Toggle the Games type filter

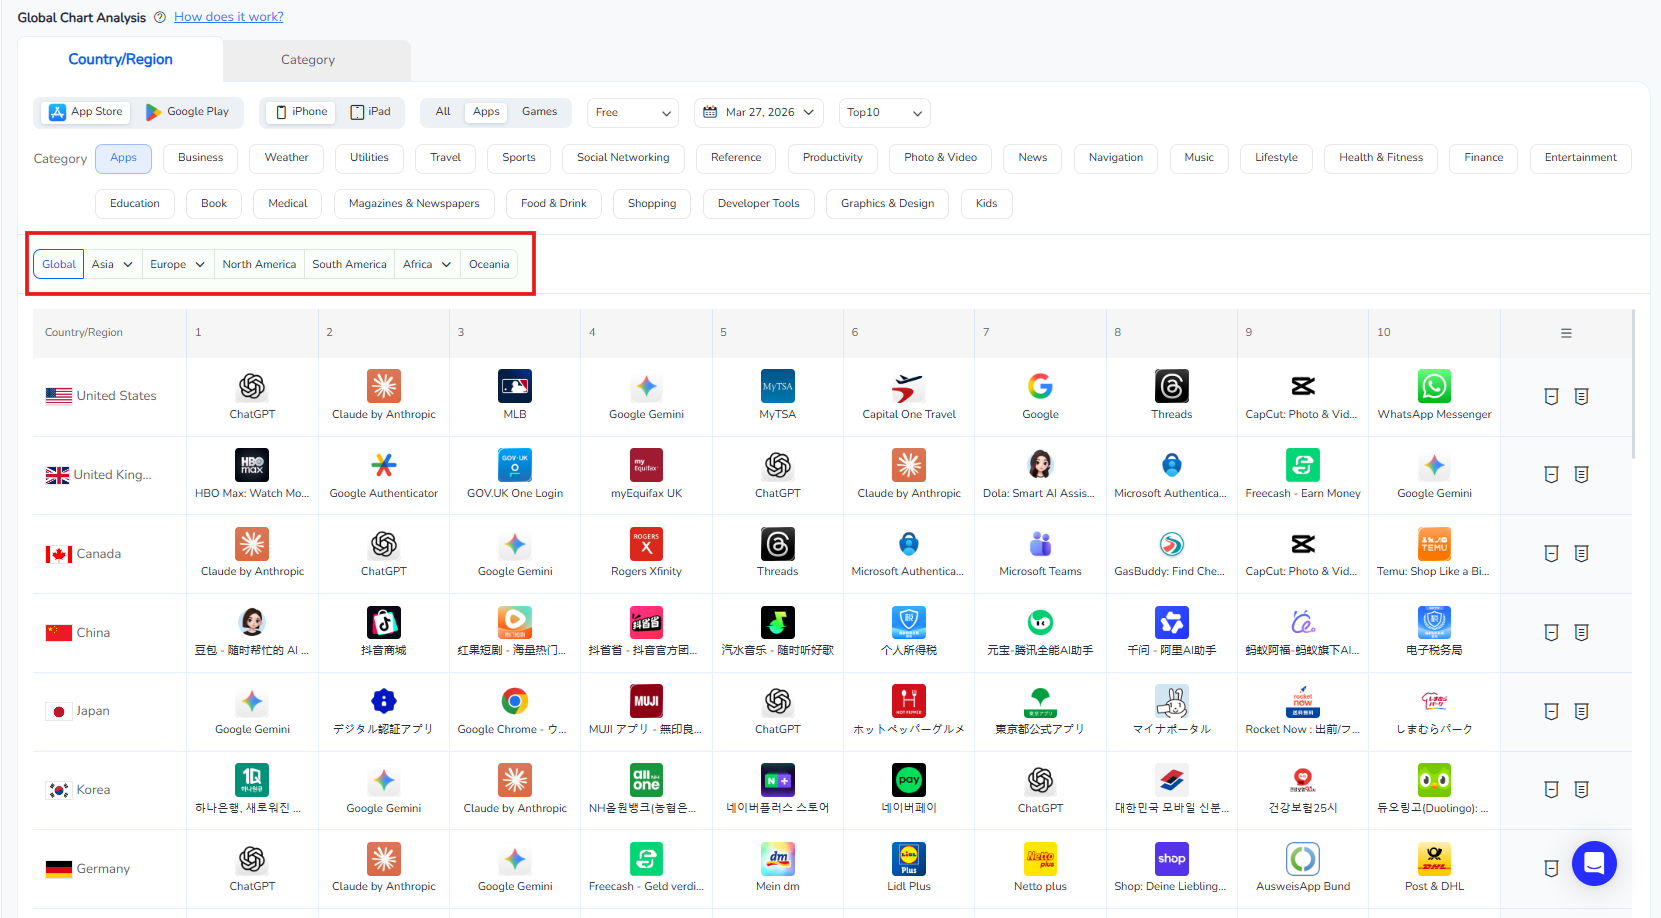tap(539, 112)
